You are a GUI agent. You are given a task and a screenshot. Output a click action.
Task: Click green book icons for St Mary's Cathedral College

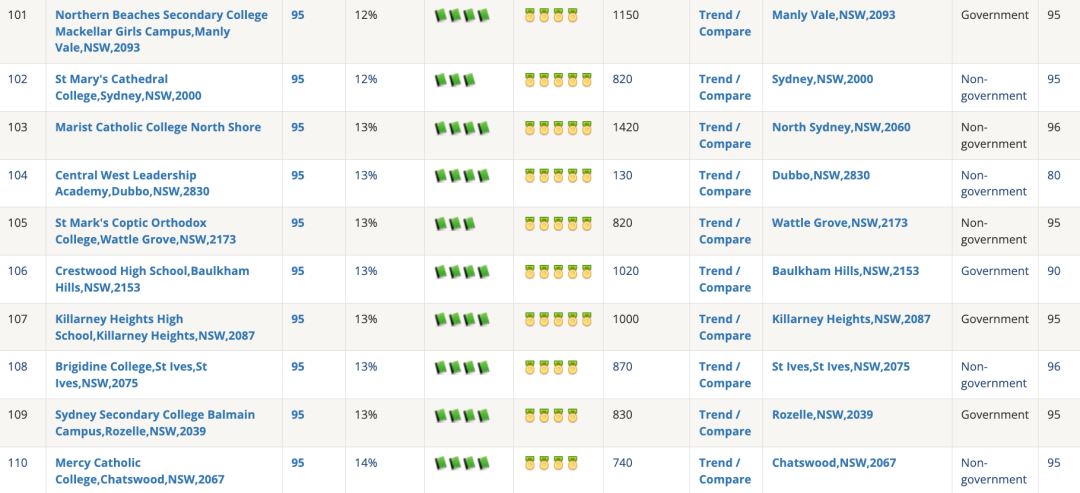455,80
